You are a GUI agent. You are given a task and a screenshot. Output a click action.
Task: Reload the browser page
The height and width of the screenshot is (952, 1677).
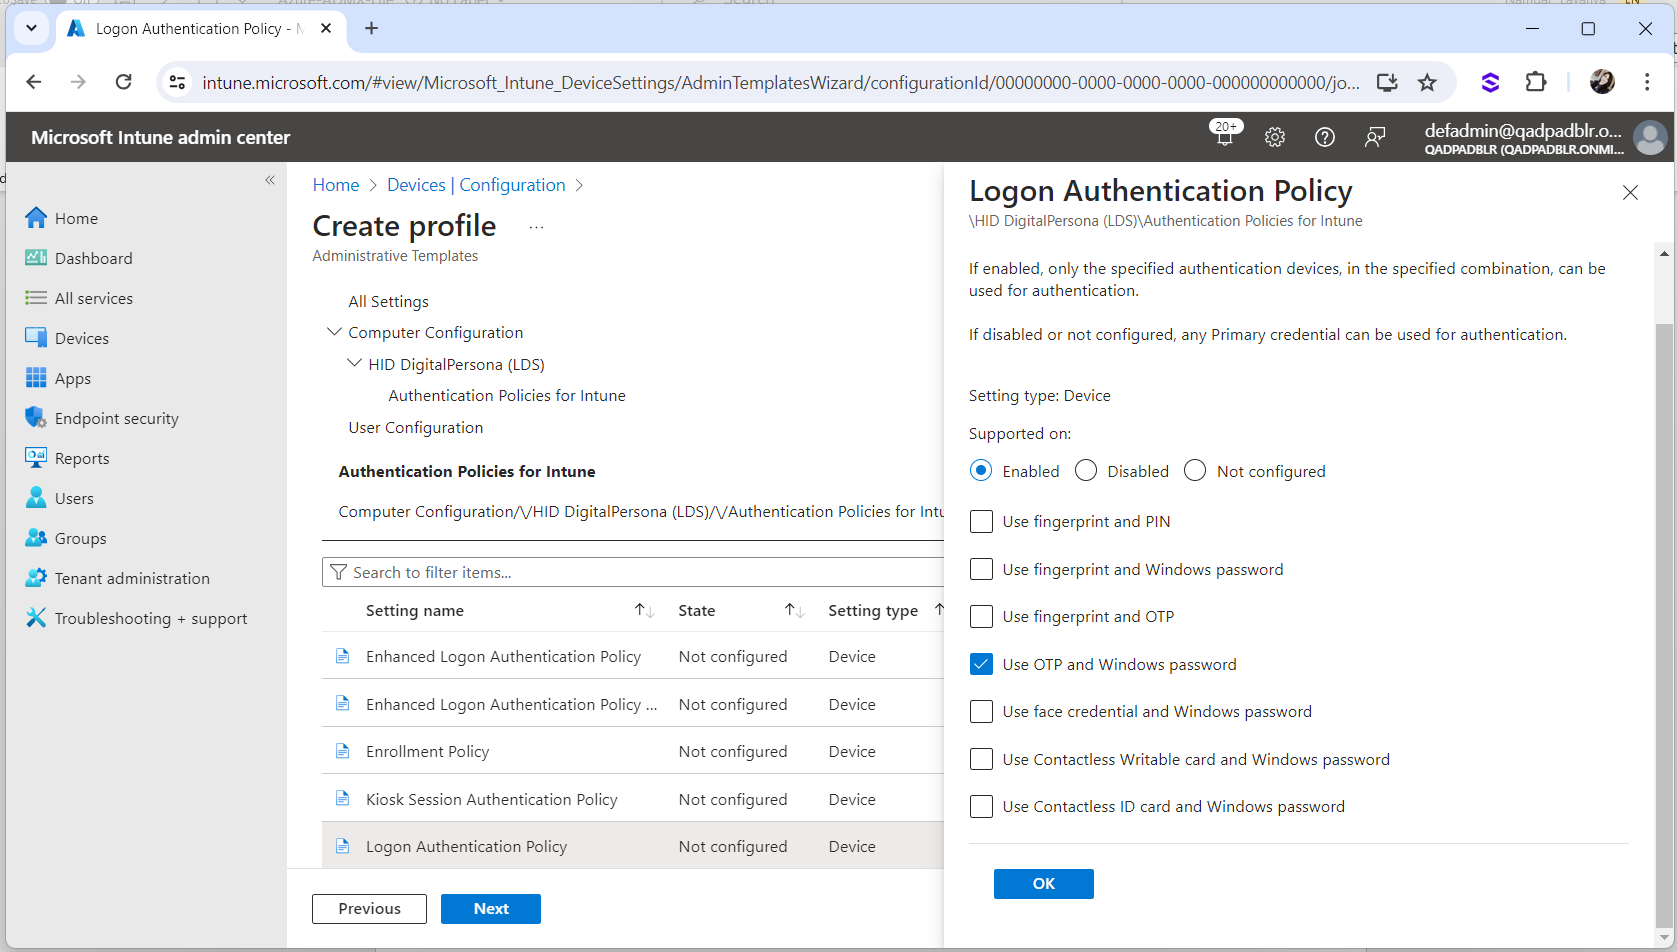click(123, 82)
